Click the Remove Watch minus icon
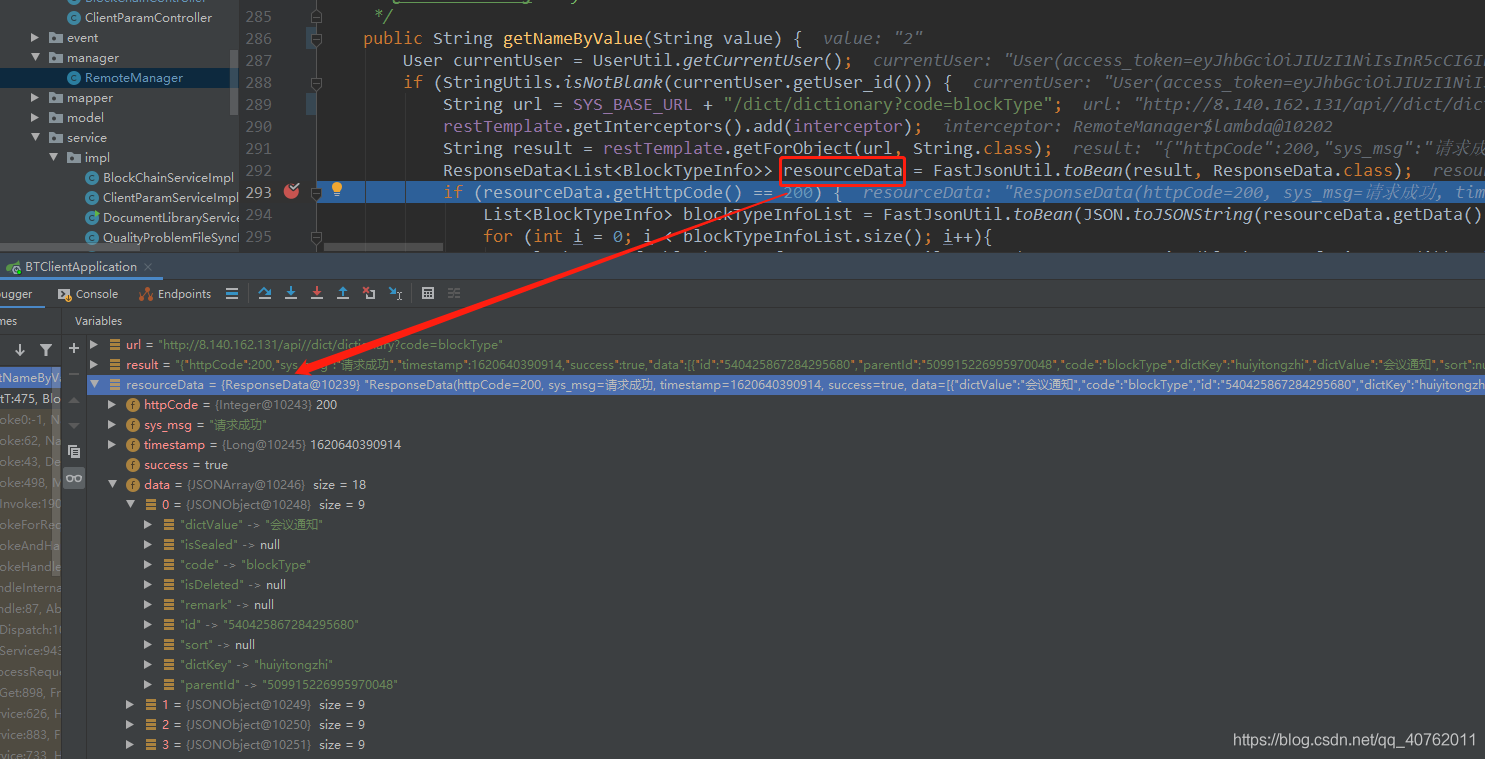The width and height of the screenshot is (1485, 759). pyautogui.click(x=74, y=373)
